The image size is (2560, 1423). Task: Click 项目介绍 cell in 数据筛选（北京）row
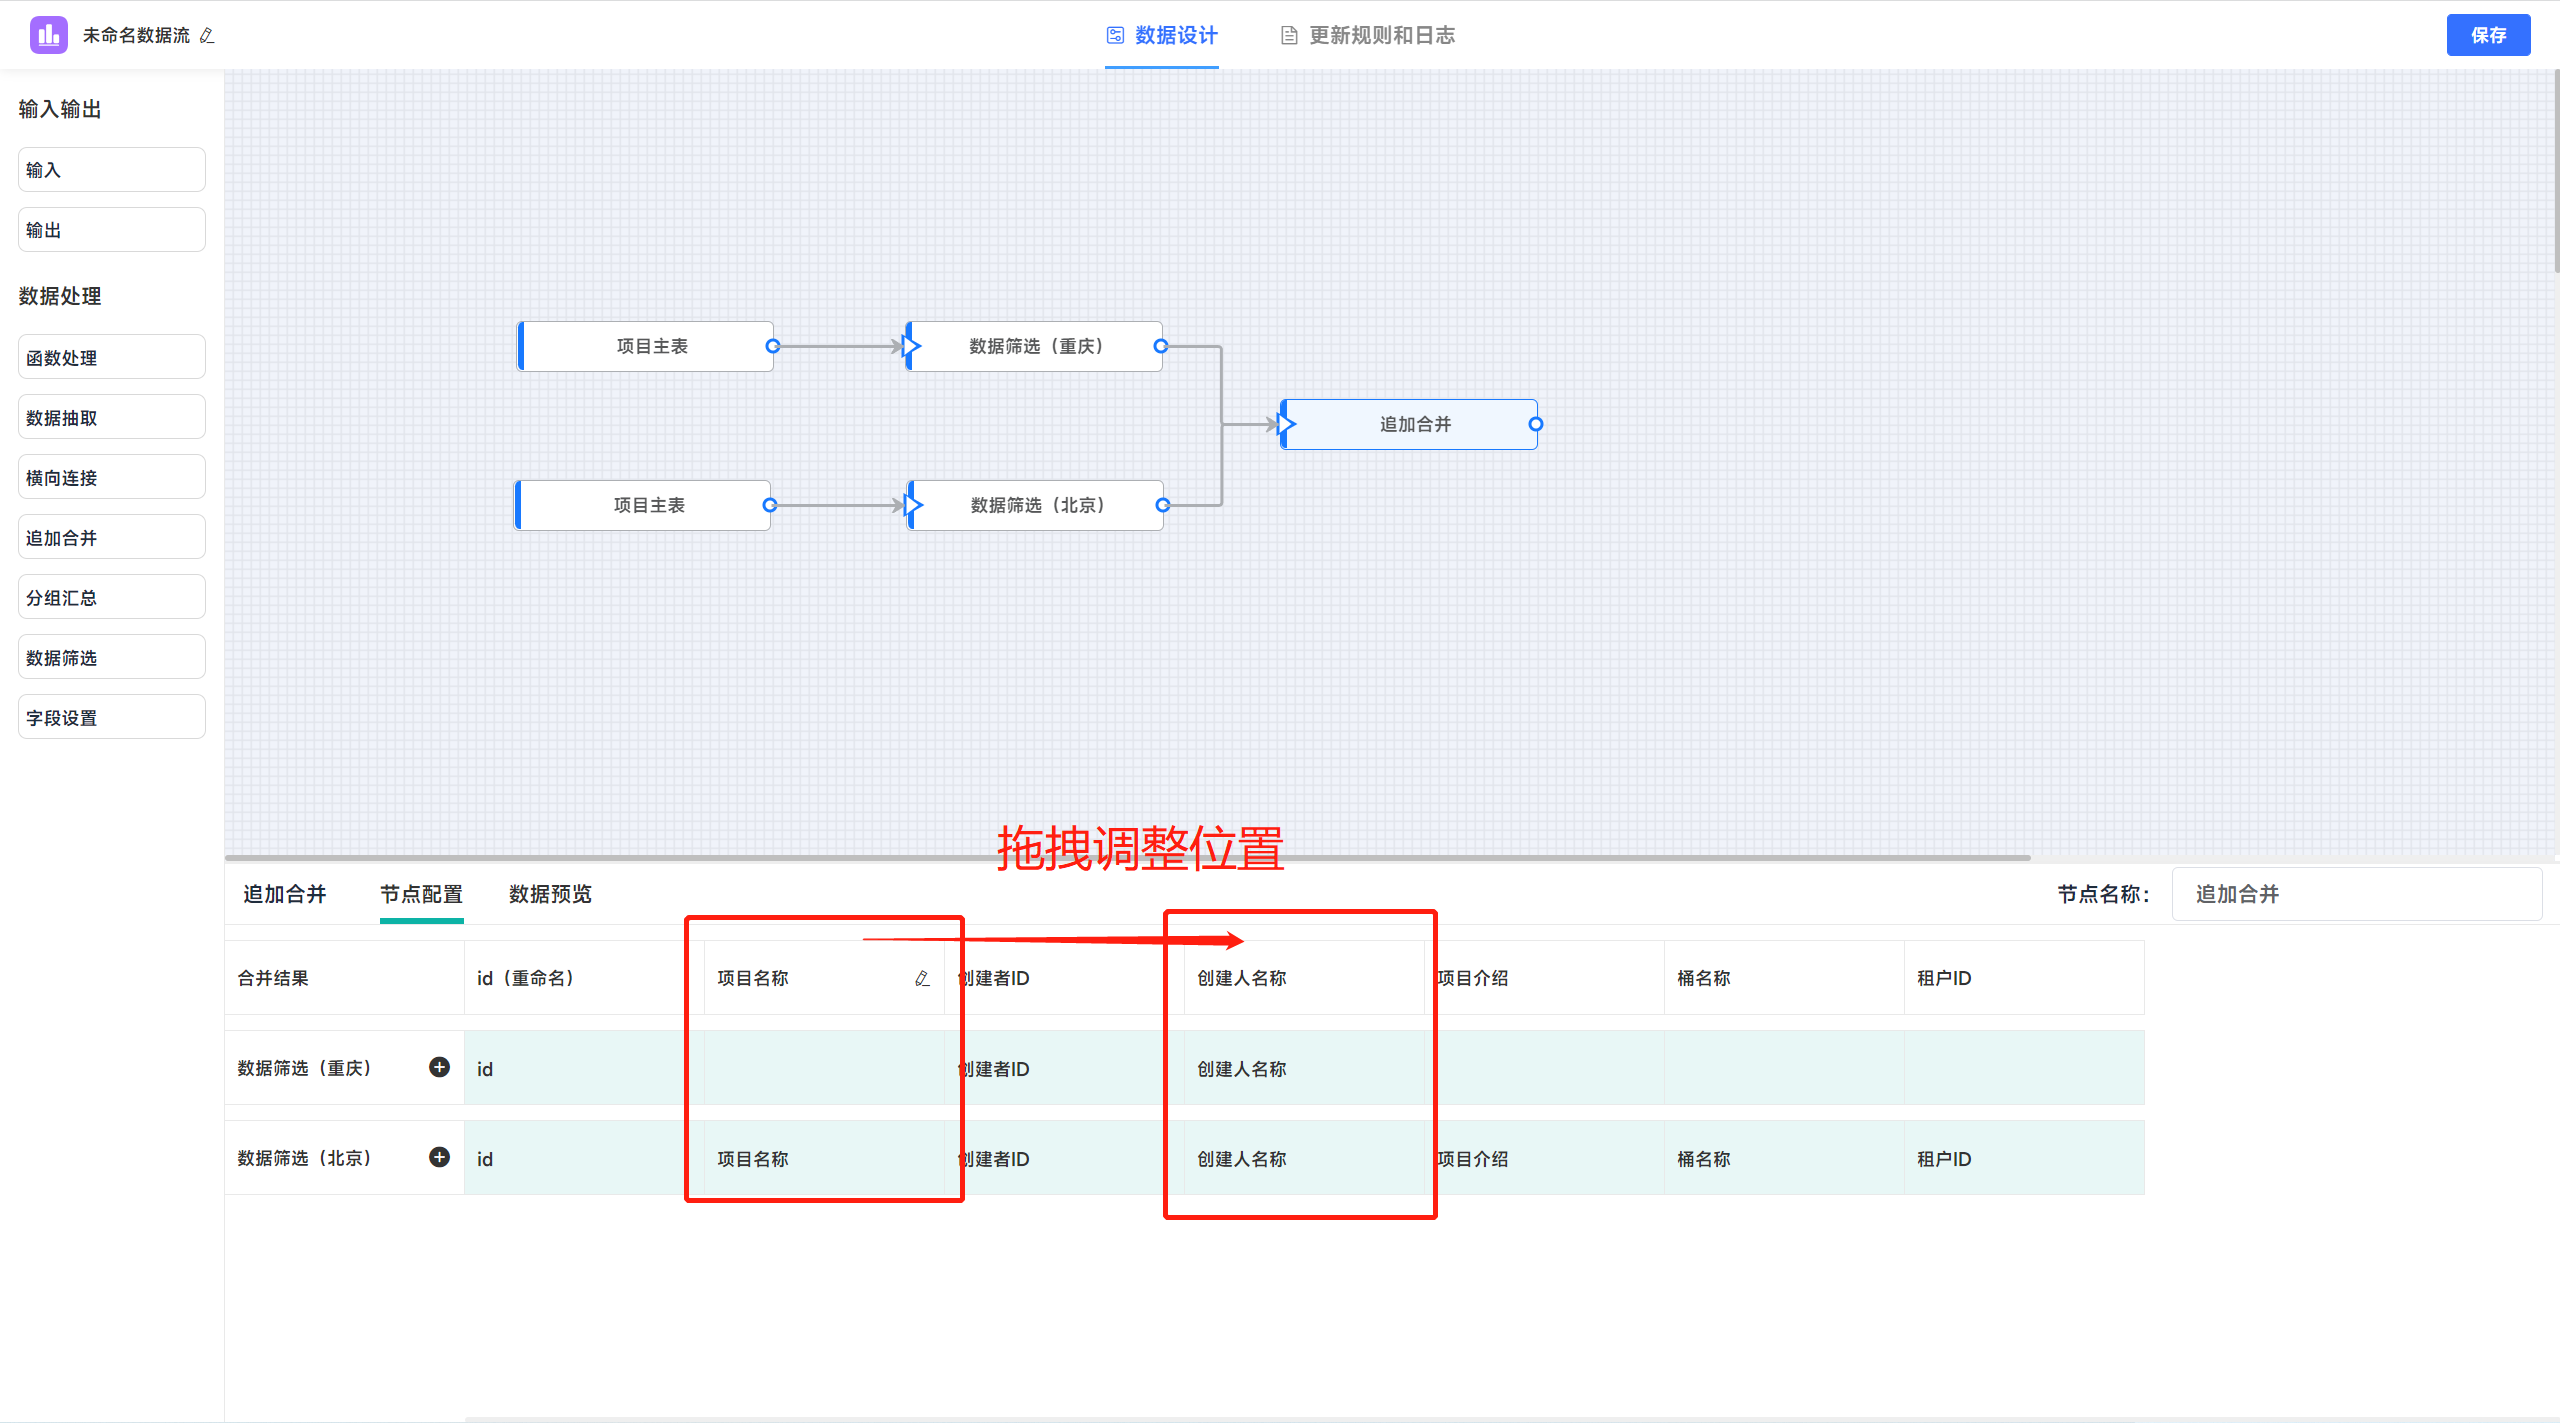(1544, 1158)
